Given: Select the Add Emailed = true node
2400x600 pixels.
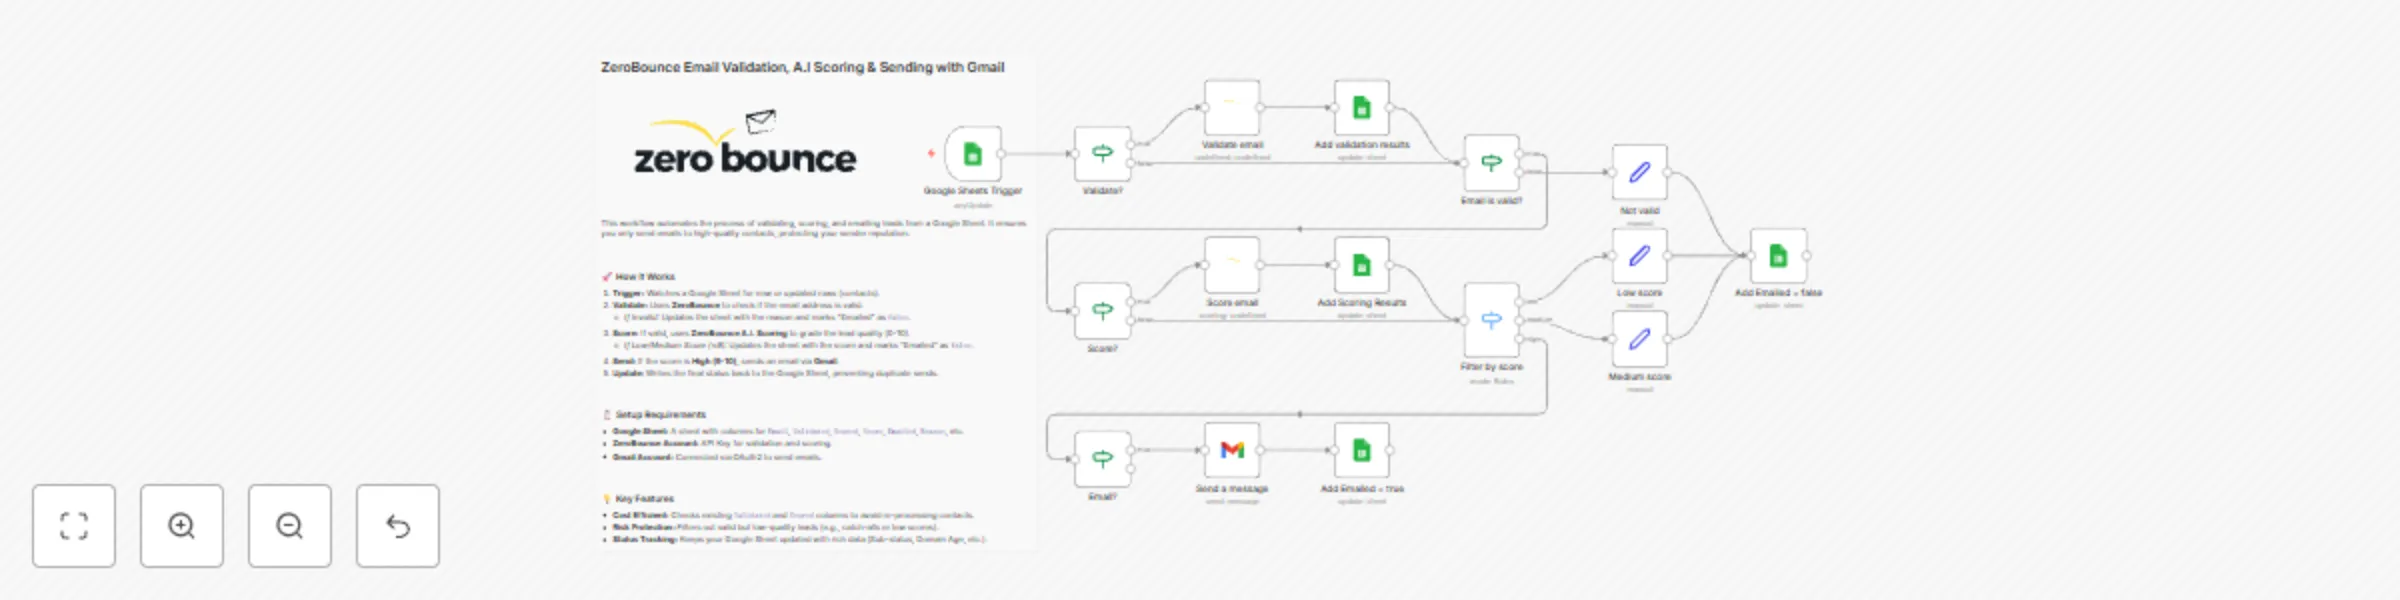Looking at the screenshot, I should (1361, 450).
